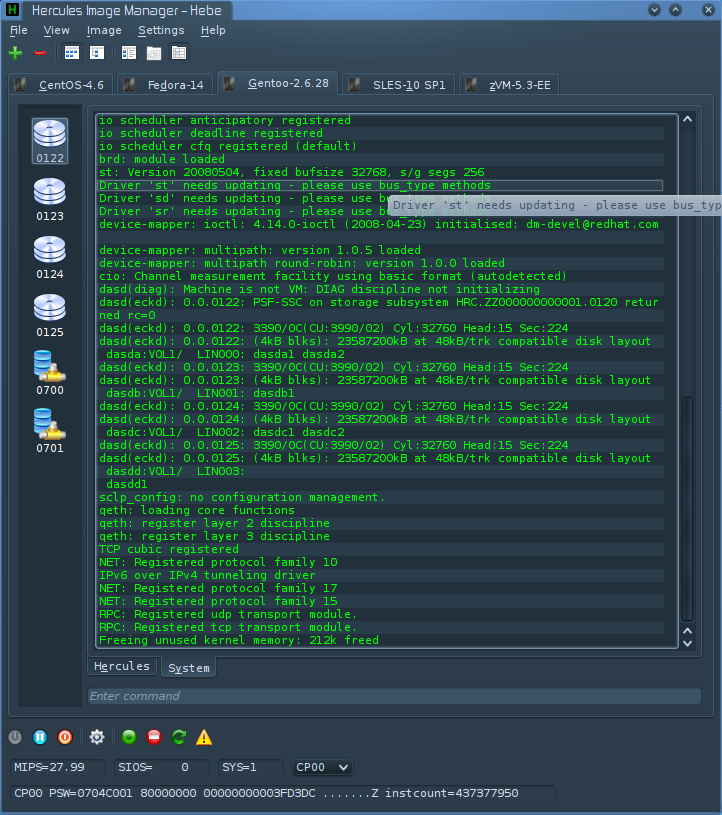The width and height of the screenshot is (722, 815).
Task: Click the red power off icon
Action: (65, 737)
